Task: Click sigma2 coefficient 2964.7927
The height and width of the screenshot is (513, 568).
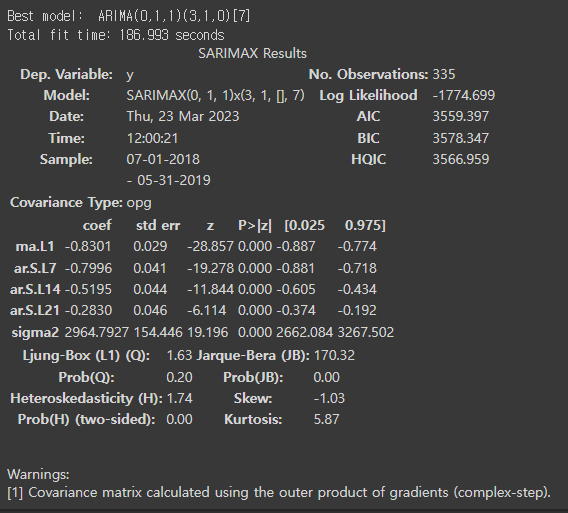Action: tap(96, 333)
